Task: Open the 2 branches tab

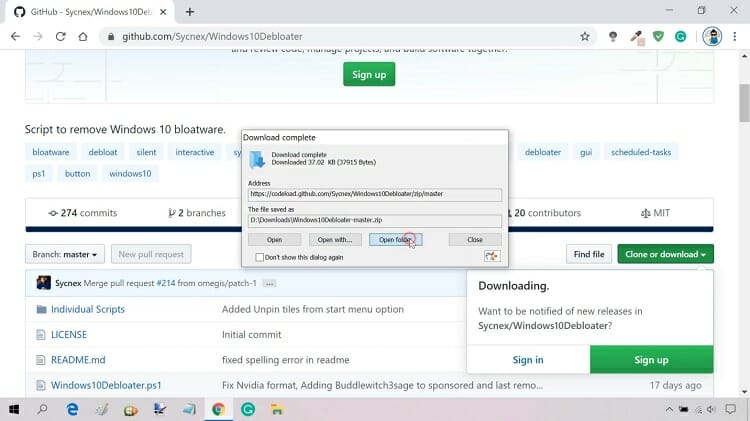Action: (197, 213)
